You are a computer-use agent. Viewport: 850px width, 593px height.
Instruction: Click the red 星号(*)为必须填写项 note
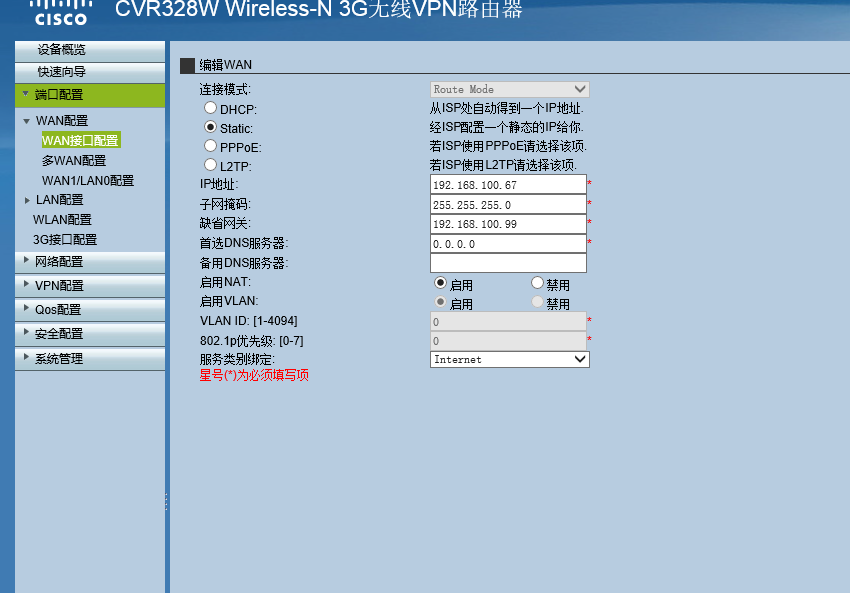(x=254, y=375)
